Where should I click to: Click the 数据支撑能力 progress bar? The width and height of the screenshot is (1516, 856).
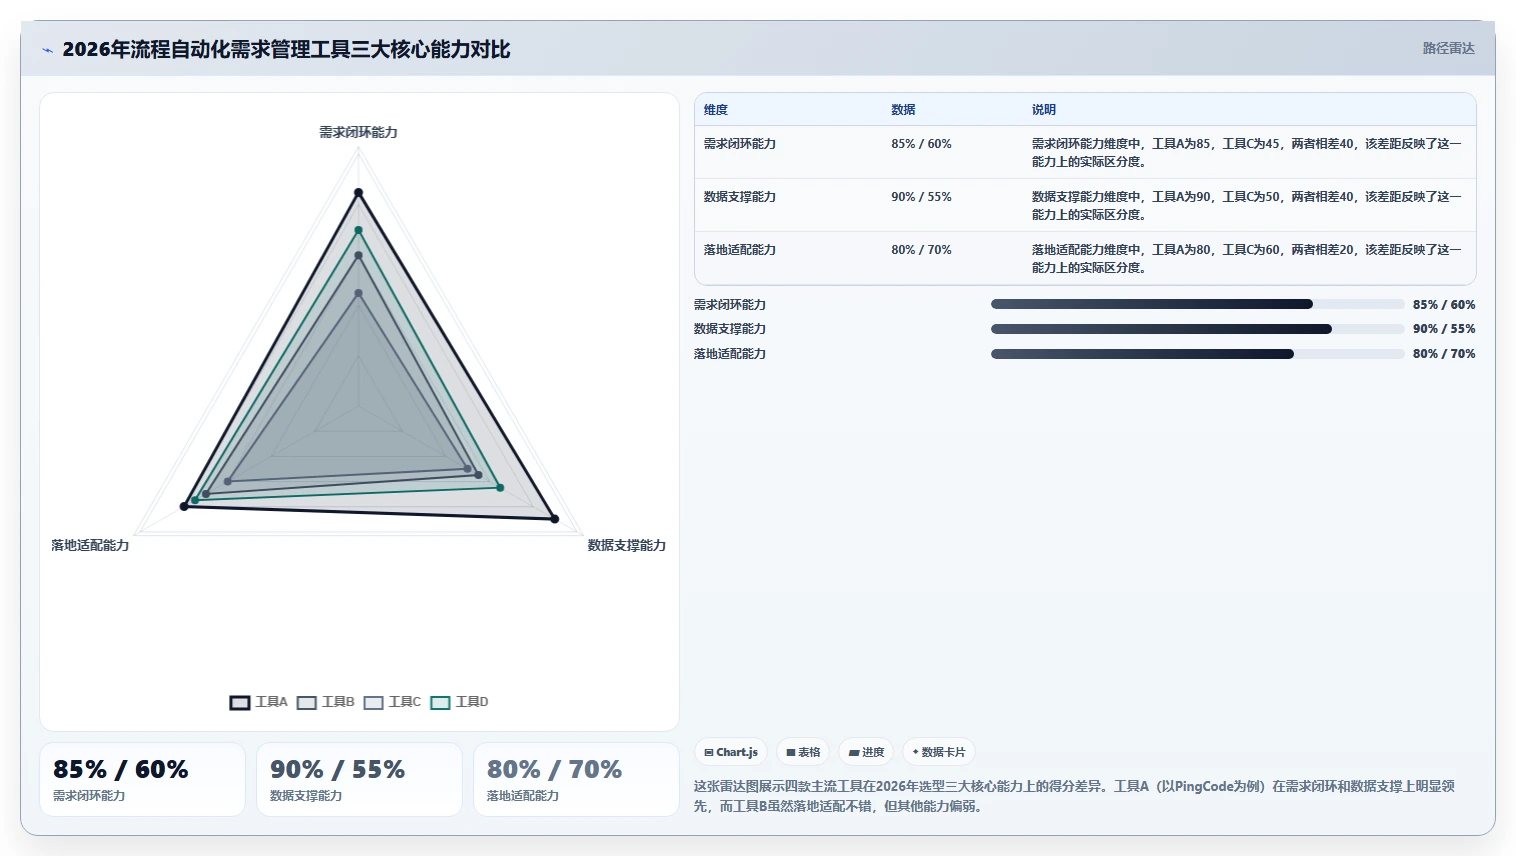tap(1198, 329)
